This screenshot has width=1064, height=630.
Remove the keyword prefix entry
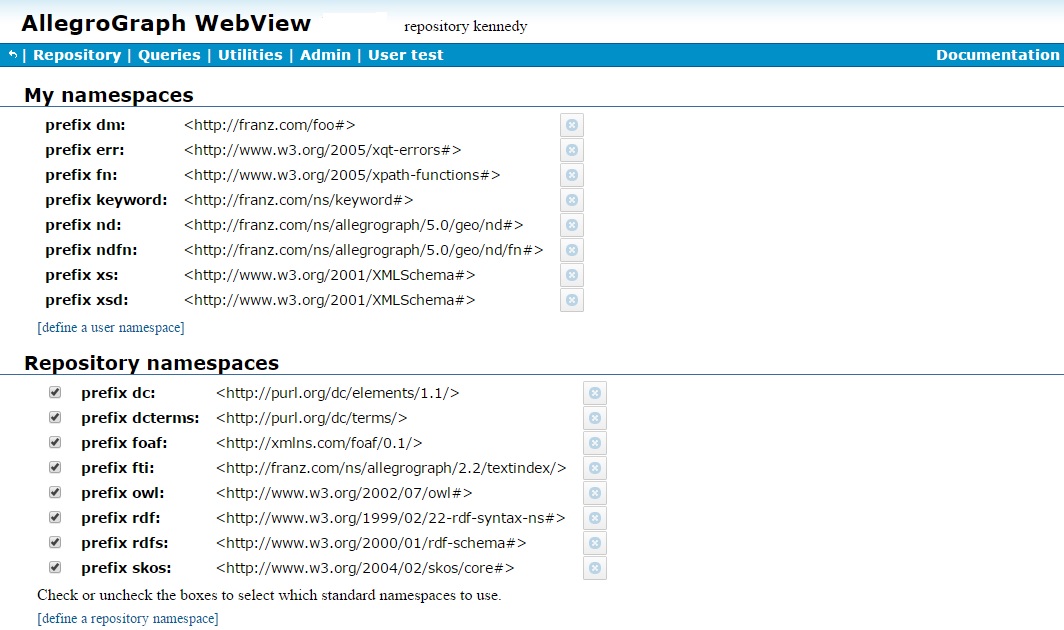[571, 200]
